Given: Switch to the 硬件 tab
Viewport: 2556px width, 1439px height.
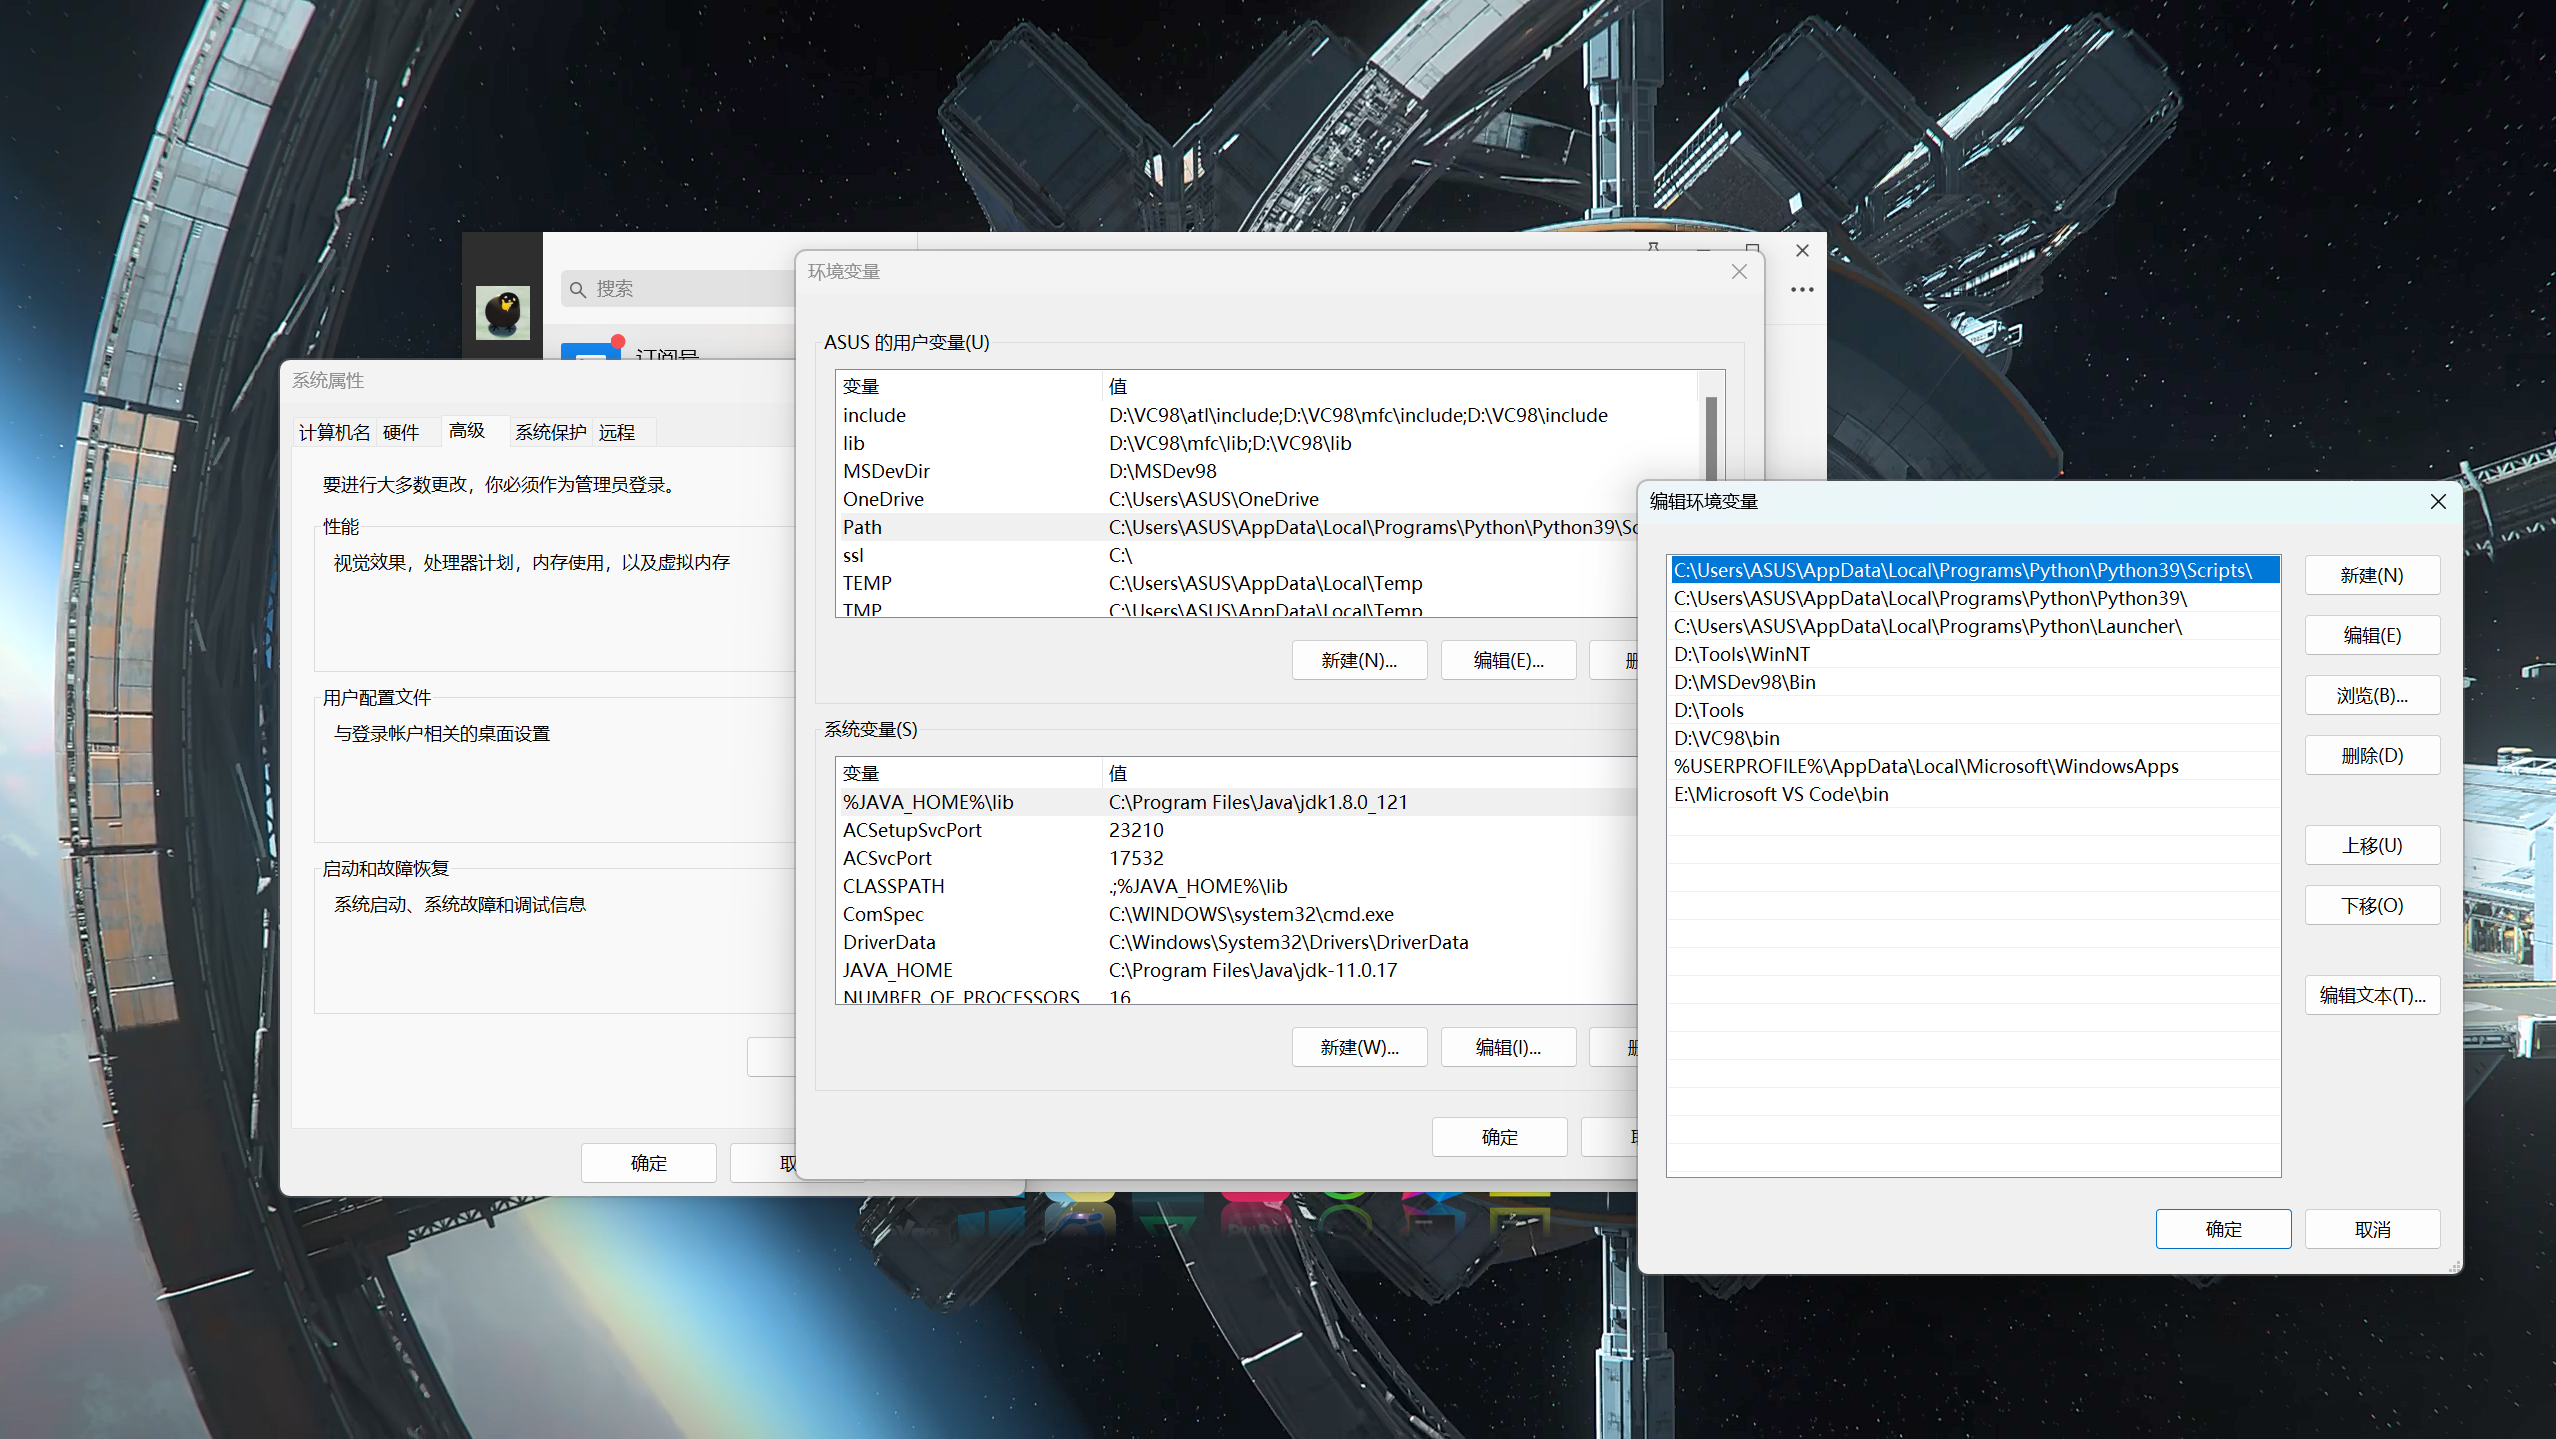Looking at the screenshot, I should (401, 432).
